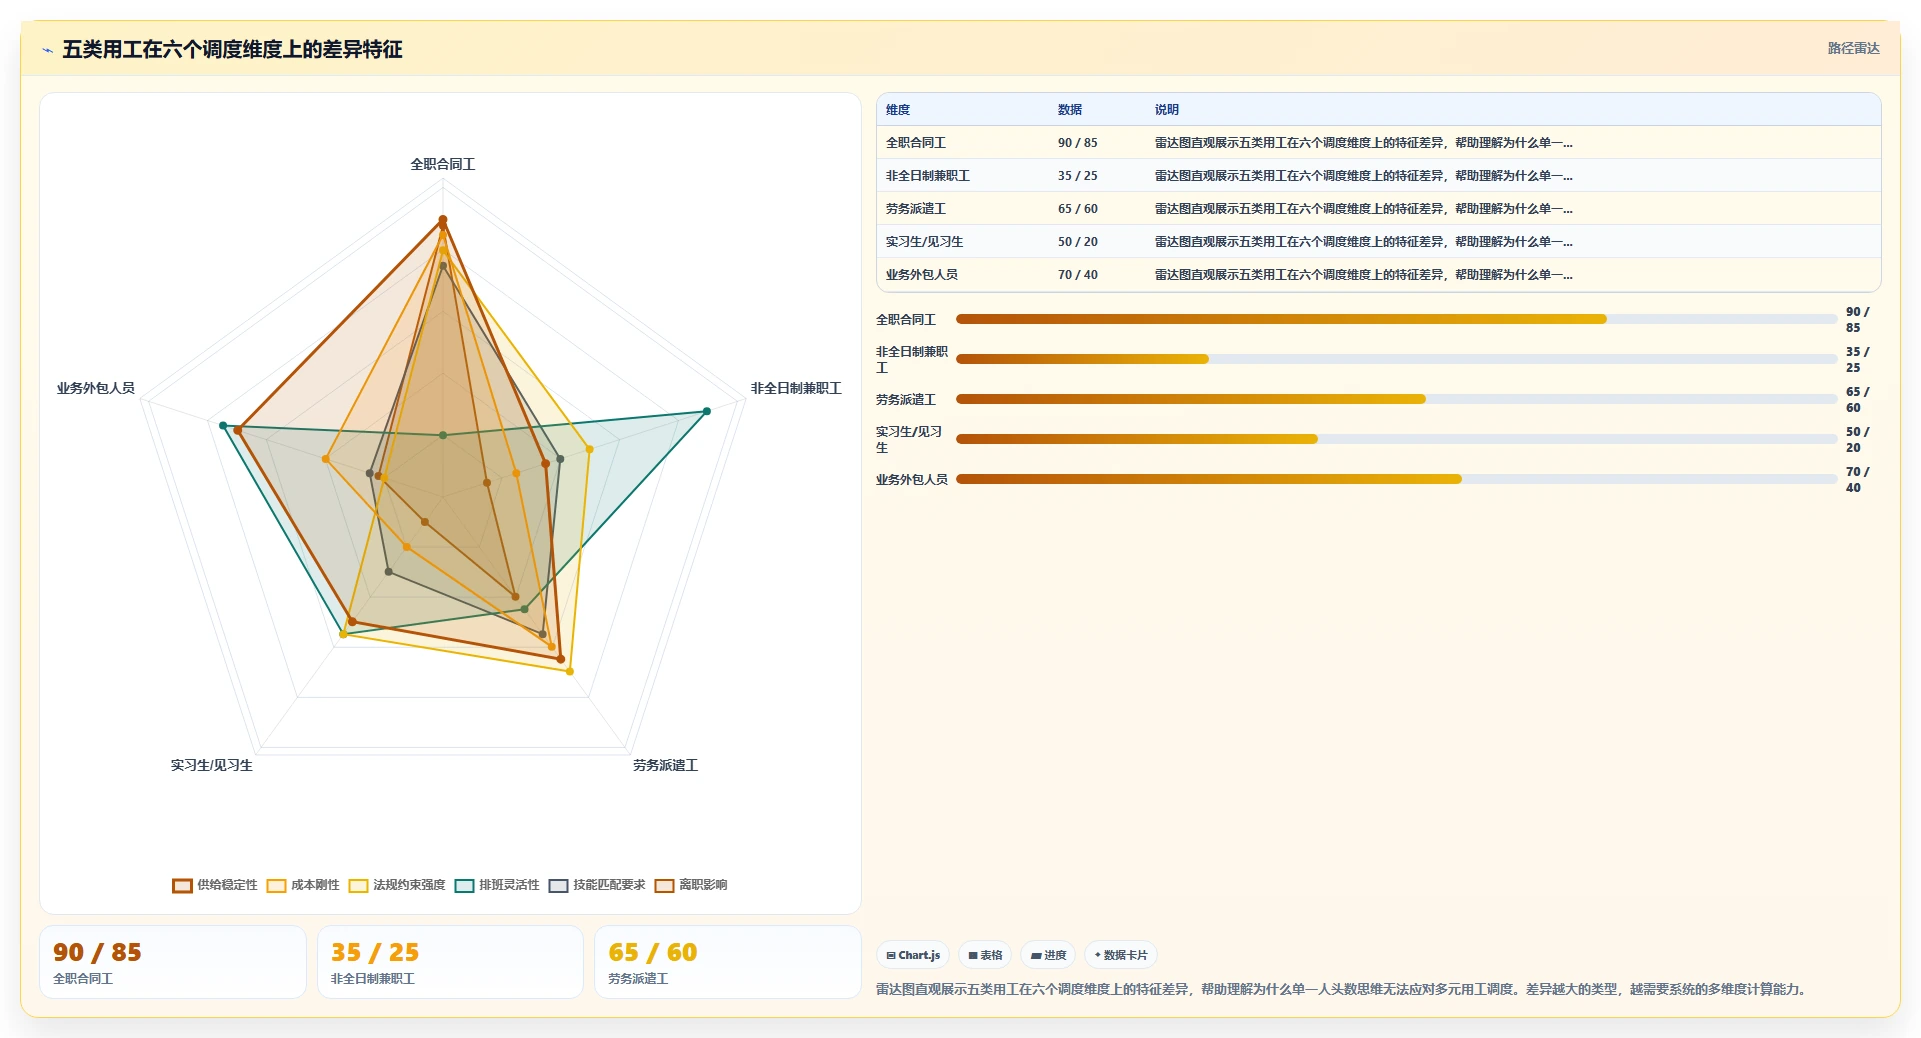Viewport: 1921px width, 1038px height.
Task: Click the 路径雷达 label in header
Action: click(x=1853, y=48)
